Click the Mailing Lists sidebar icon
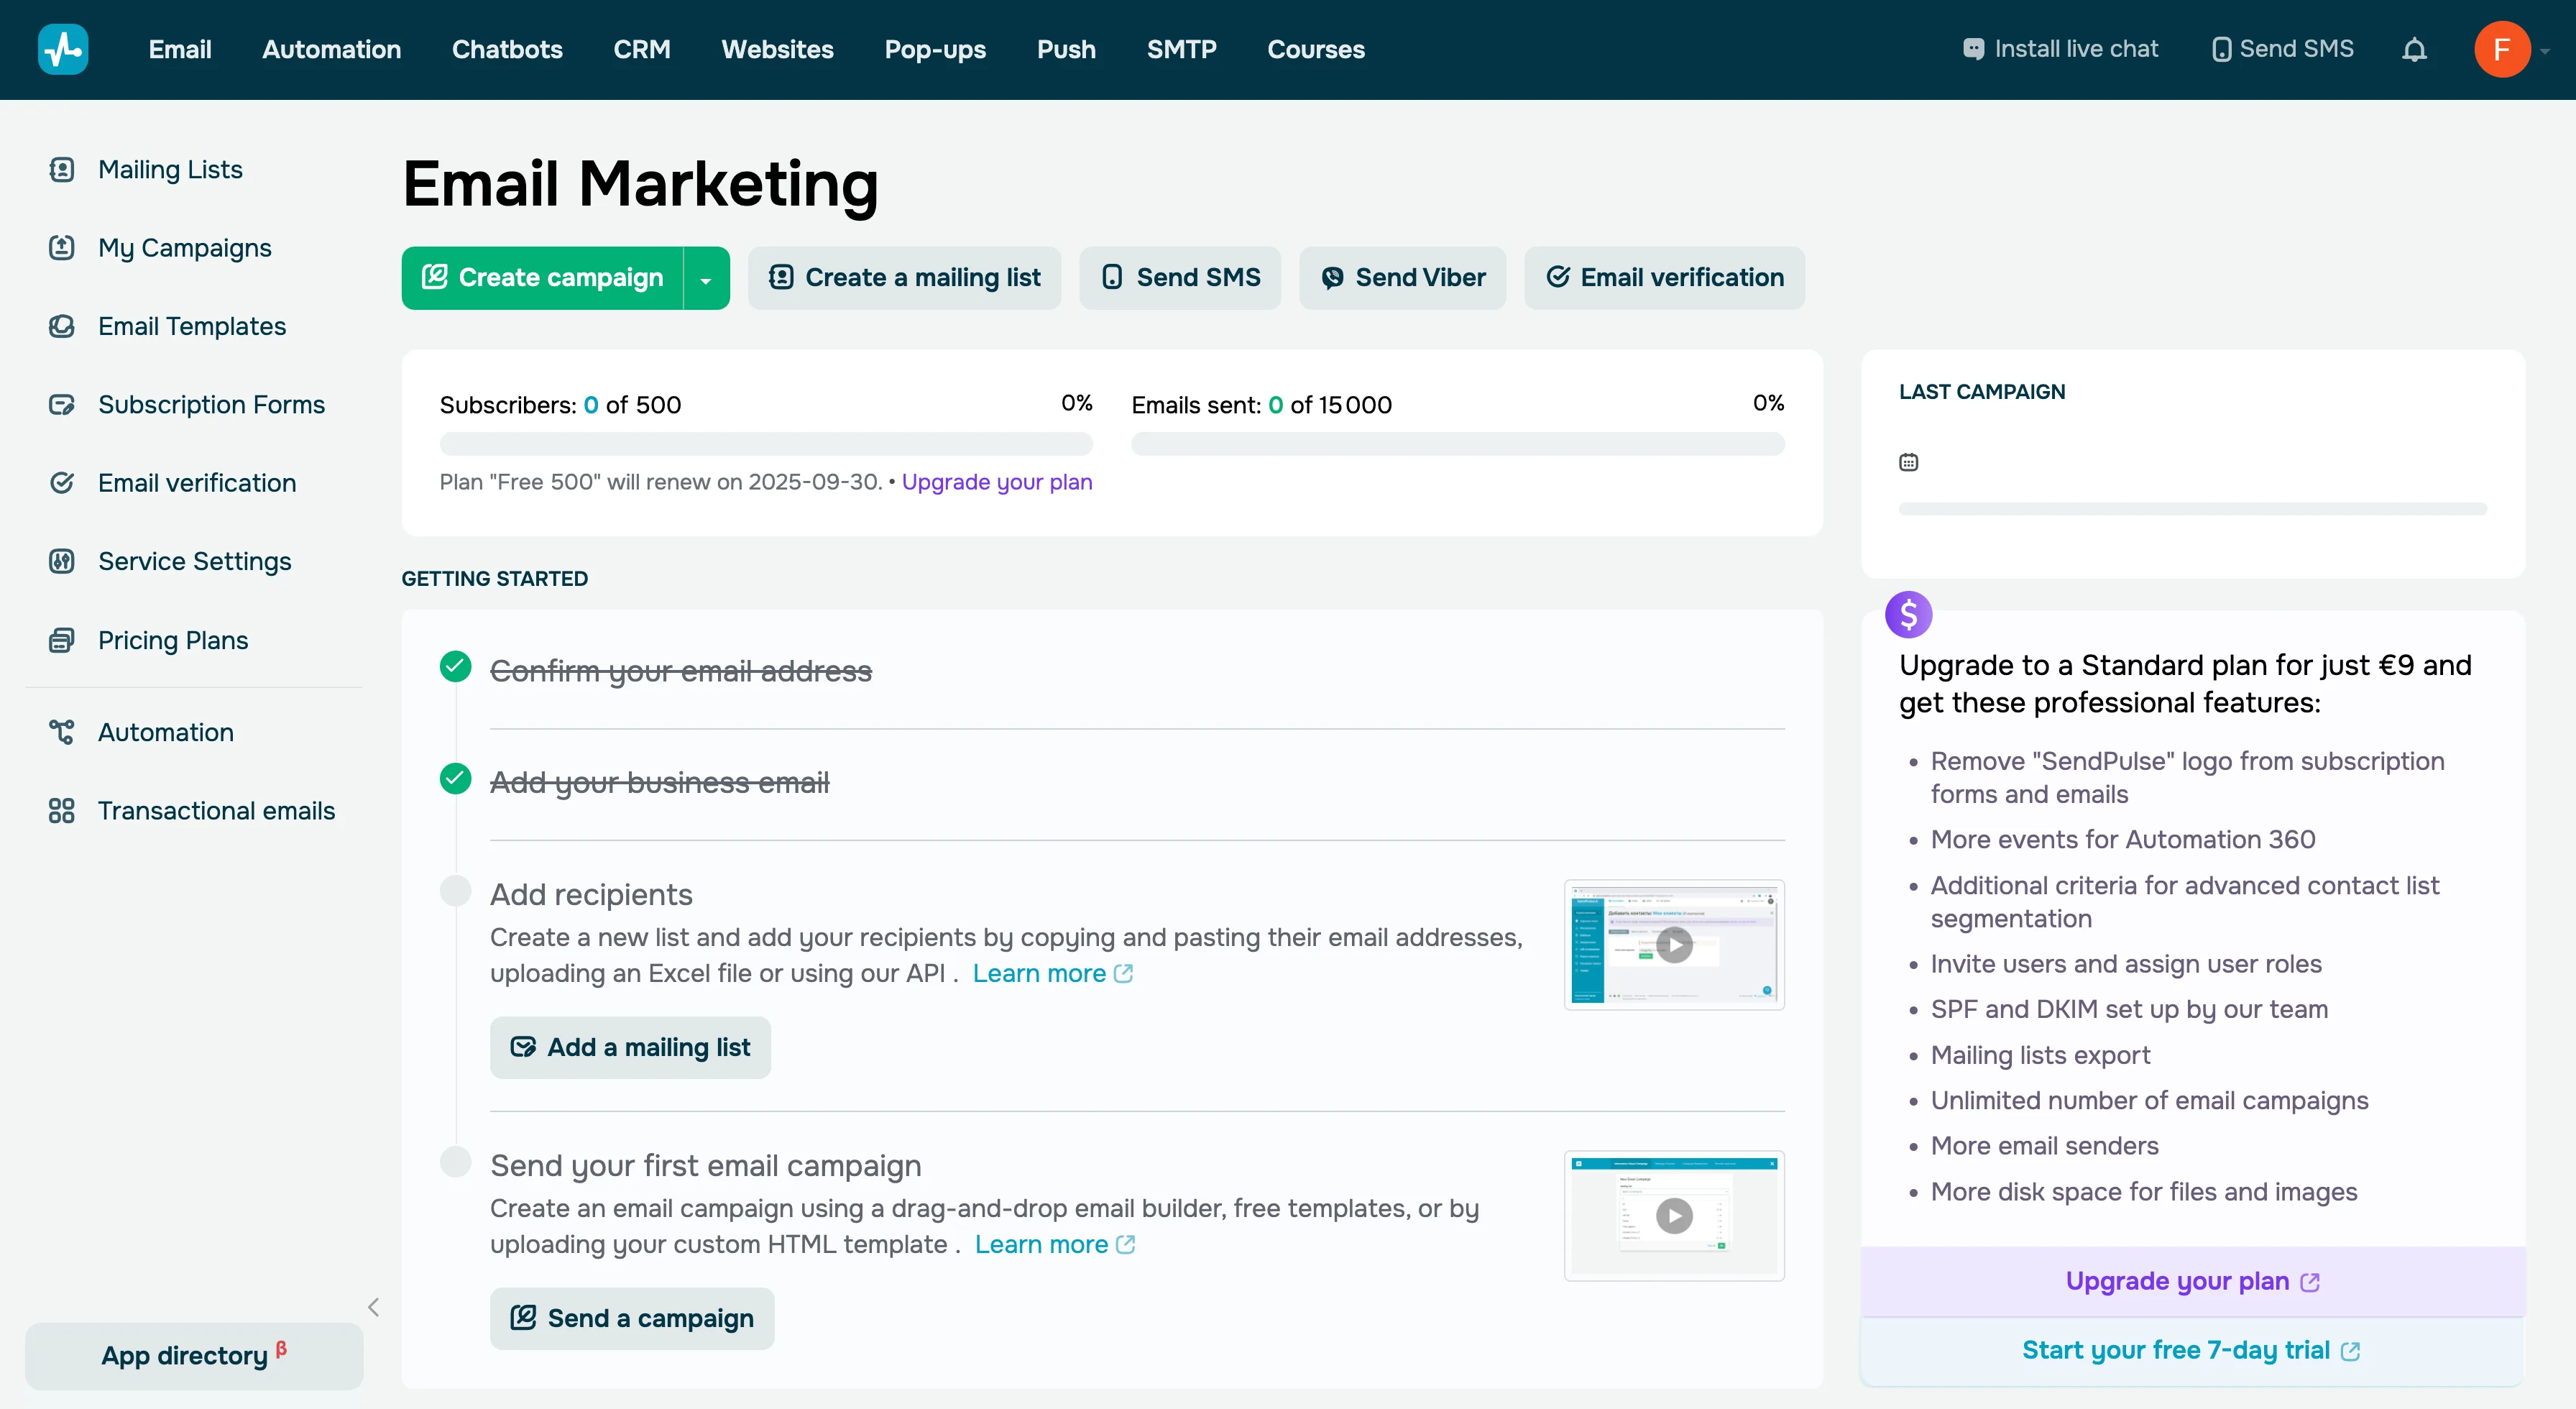The image size is (2576, 1409). (62, 170)
